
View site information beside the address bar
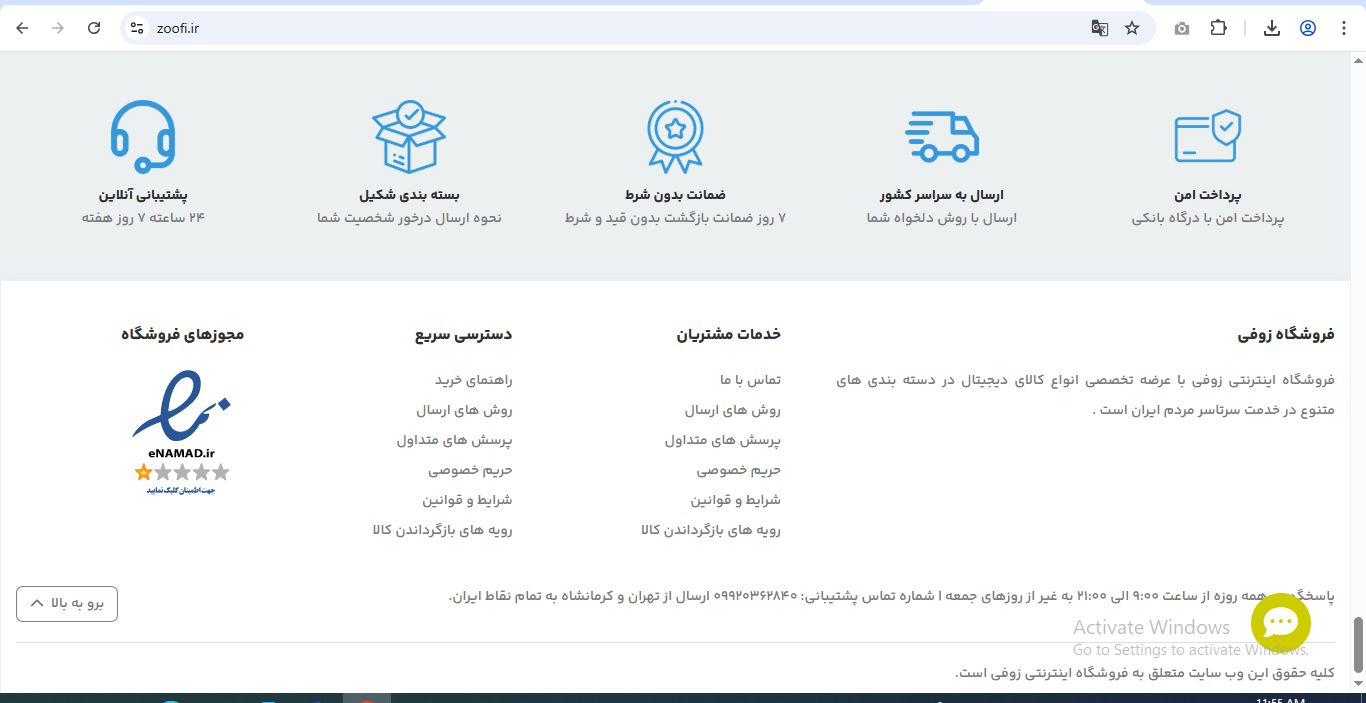[137, 28]
